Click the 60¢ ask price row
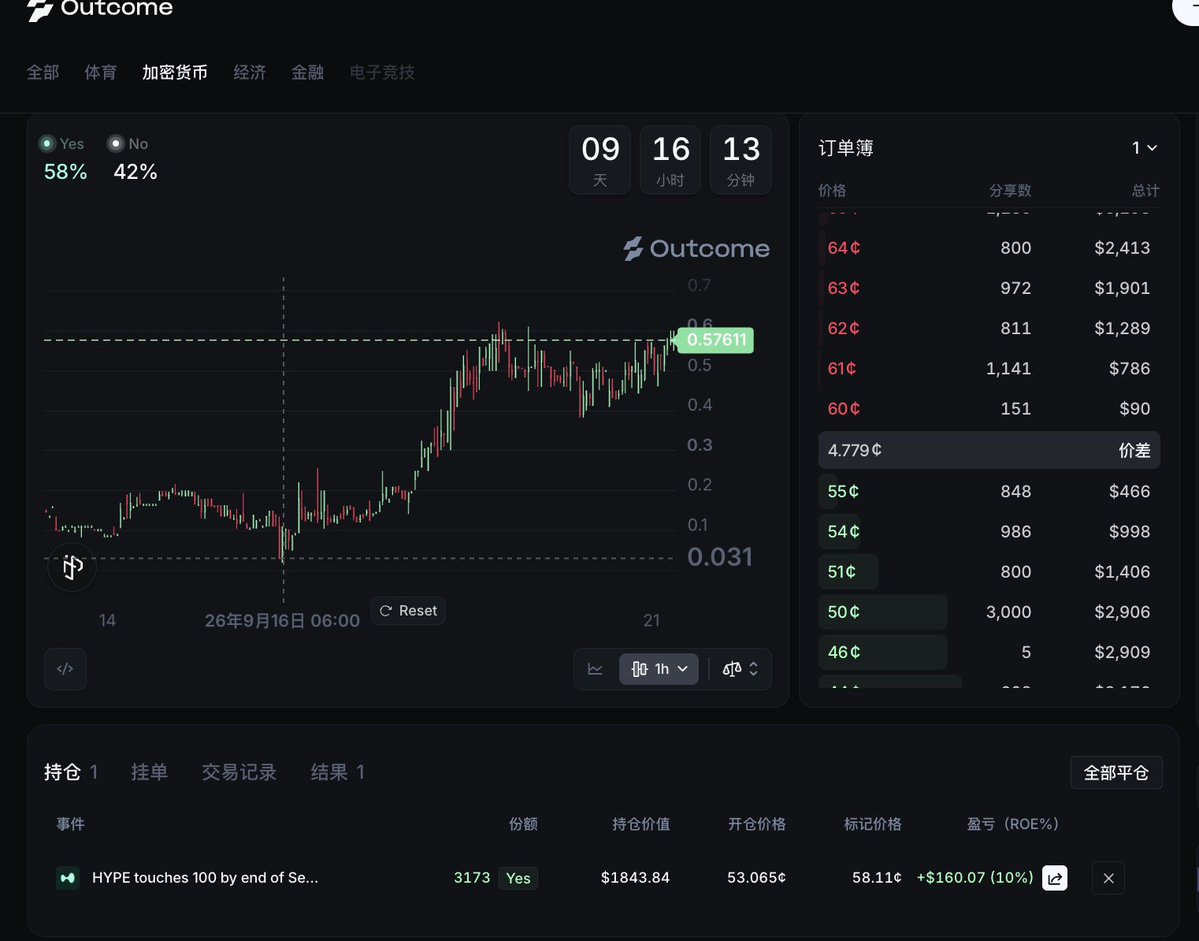 (989, 409)
